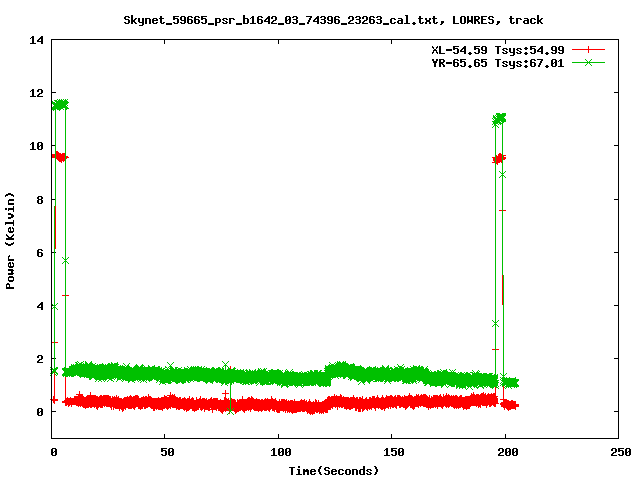Click the y-axis tick label 8
This screenshot has height=480, width=640.
40,200
